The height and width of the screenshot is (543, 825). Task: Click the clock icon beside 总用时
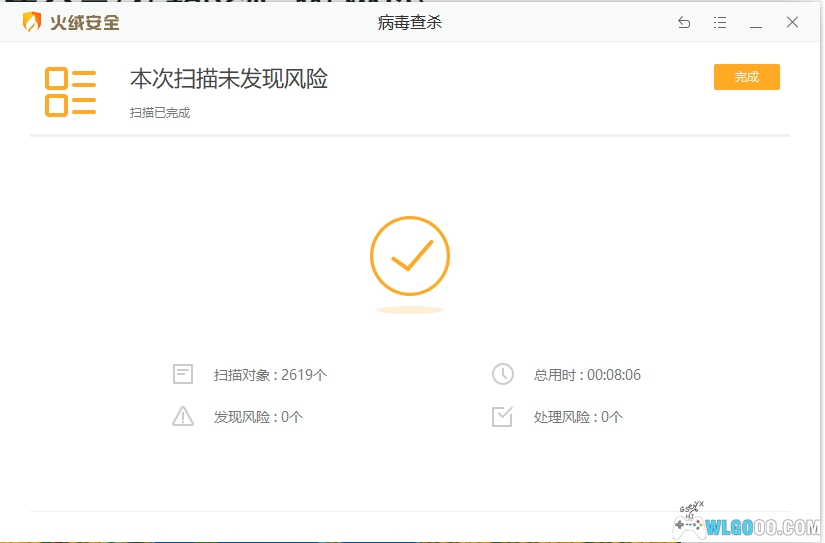point(502,375)
